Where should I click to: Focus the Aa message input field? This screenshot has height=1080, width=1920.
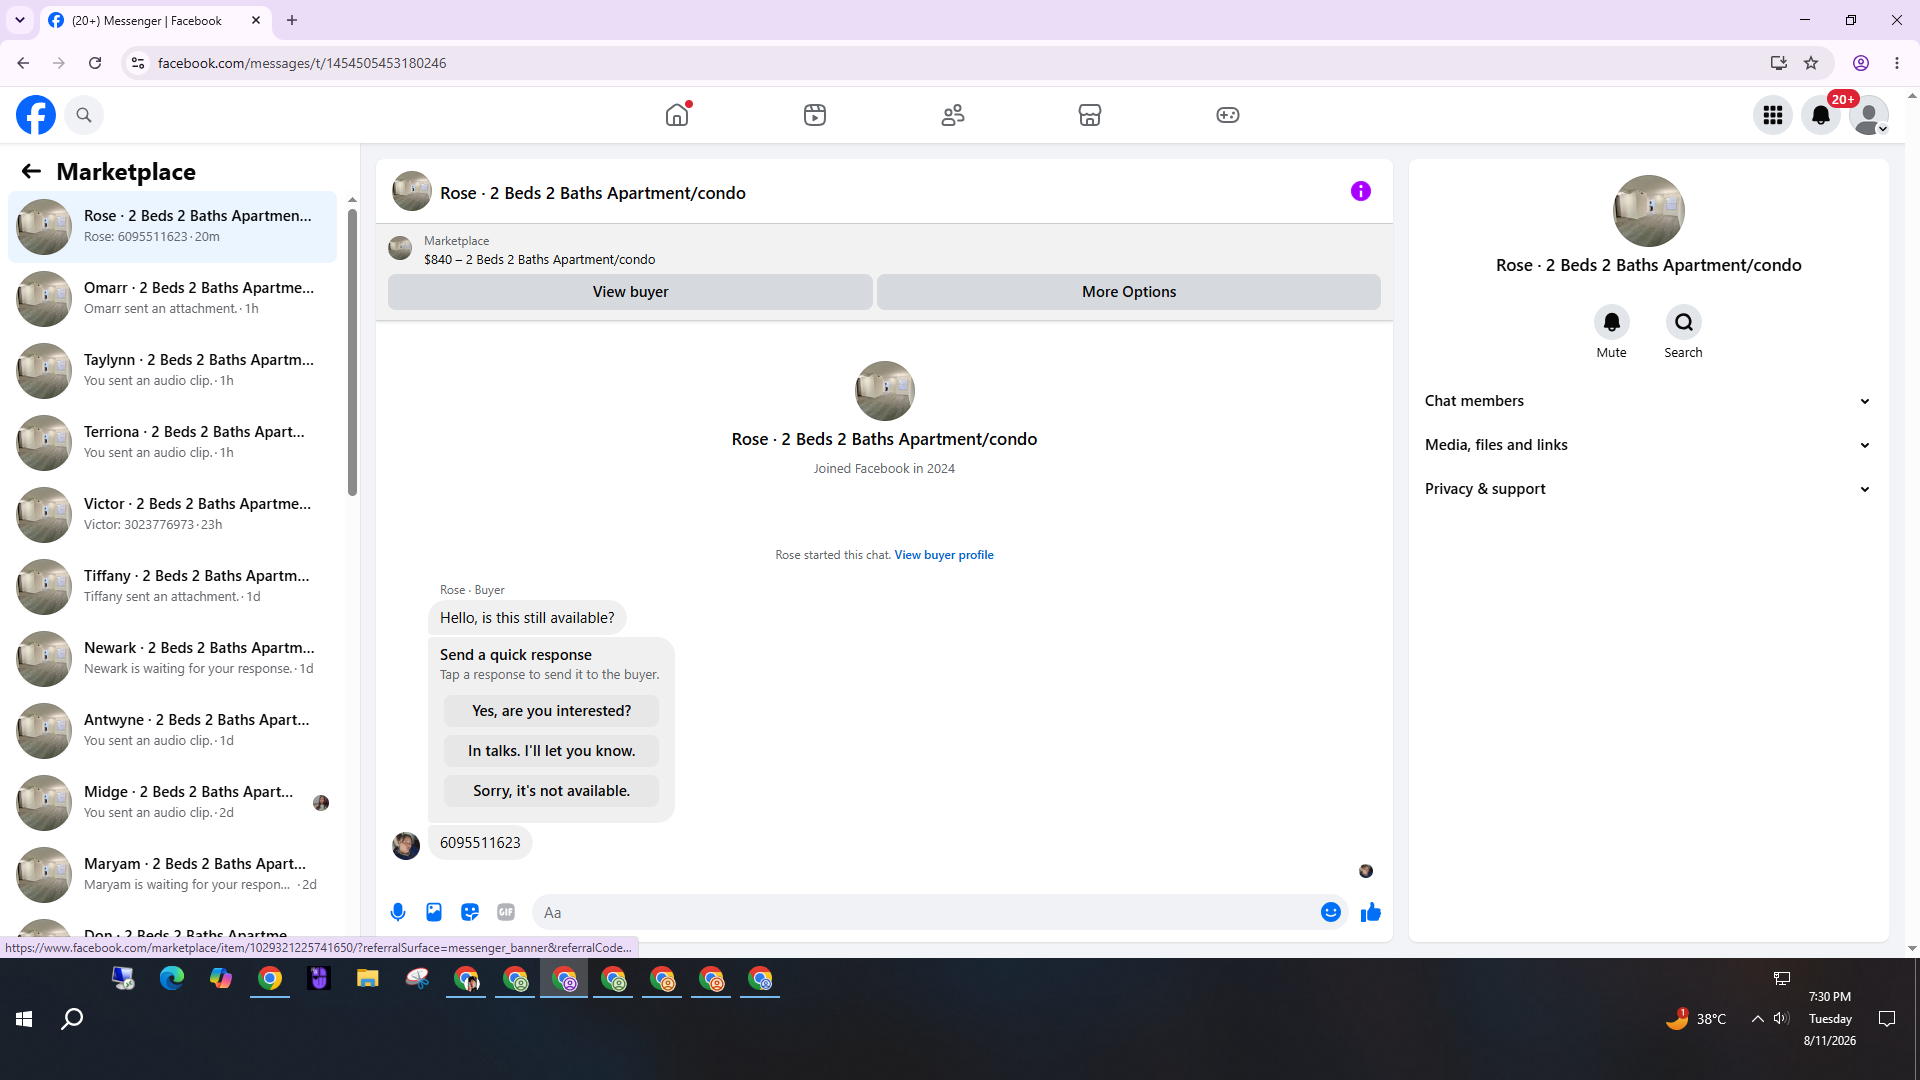pos(926,912)
